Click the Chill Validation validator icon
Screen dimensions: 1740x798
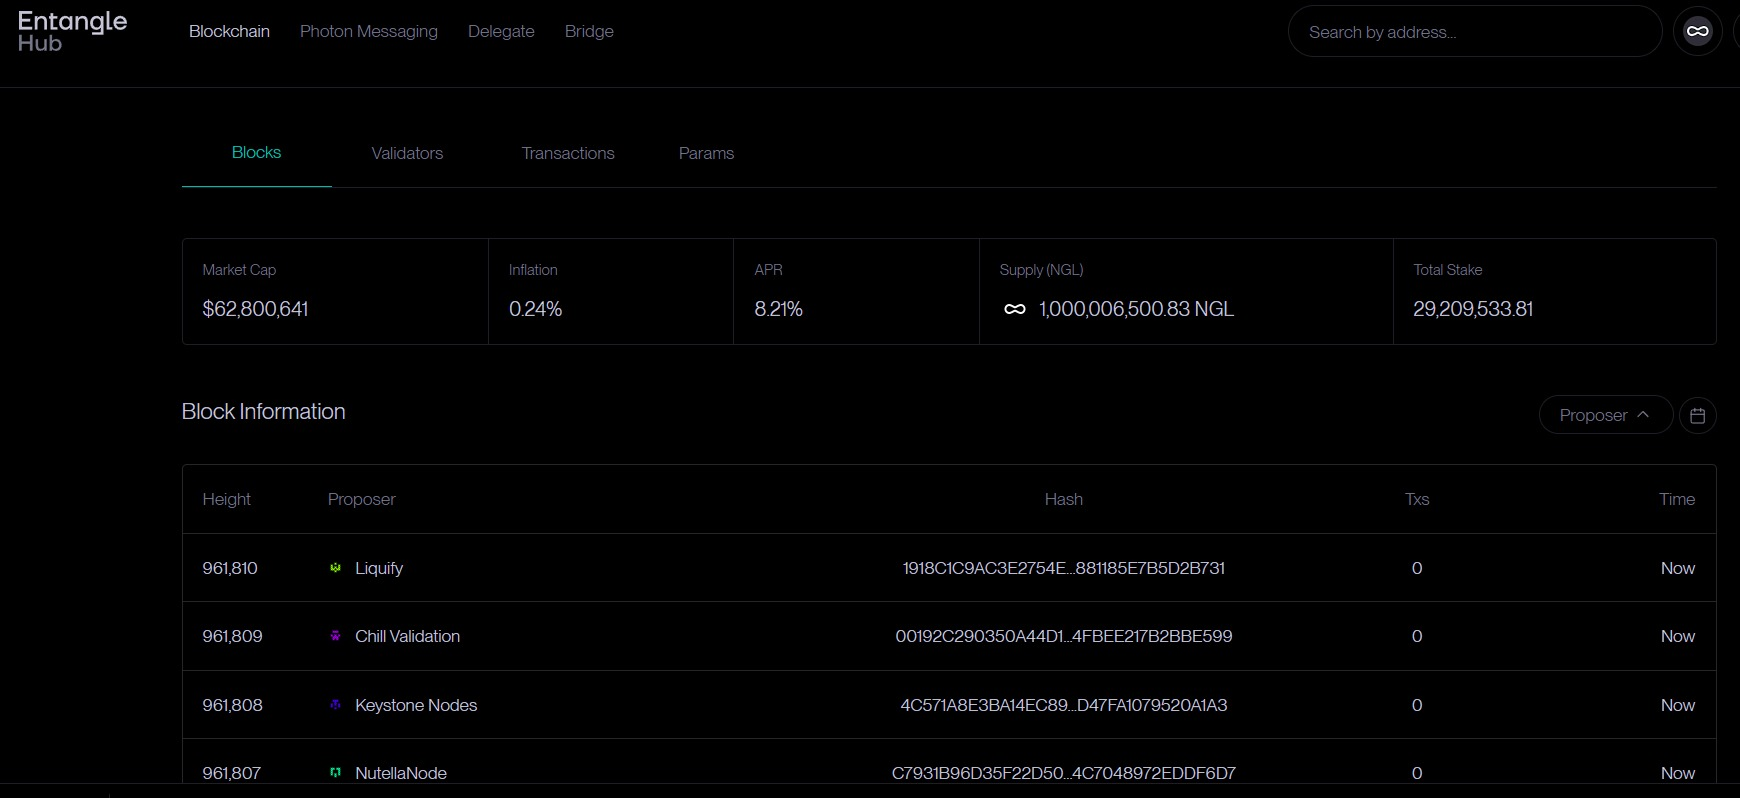pos(336,636)
